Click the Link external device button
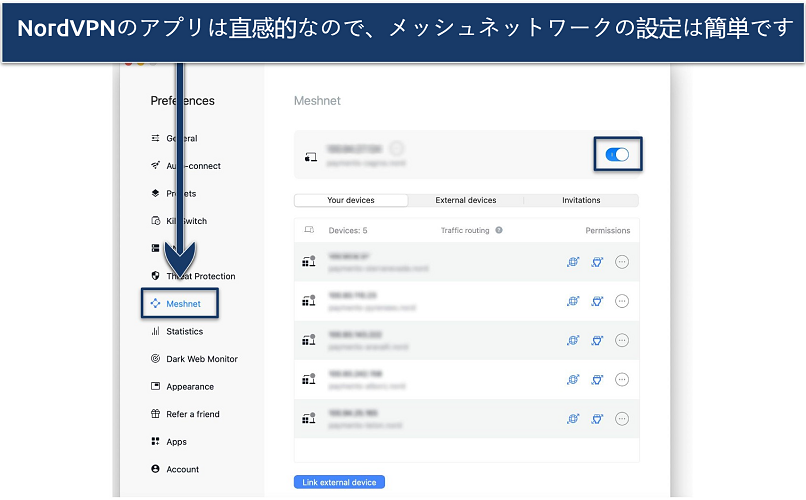The image size is (806, 500). (x=339, y=482)
